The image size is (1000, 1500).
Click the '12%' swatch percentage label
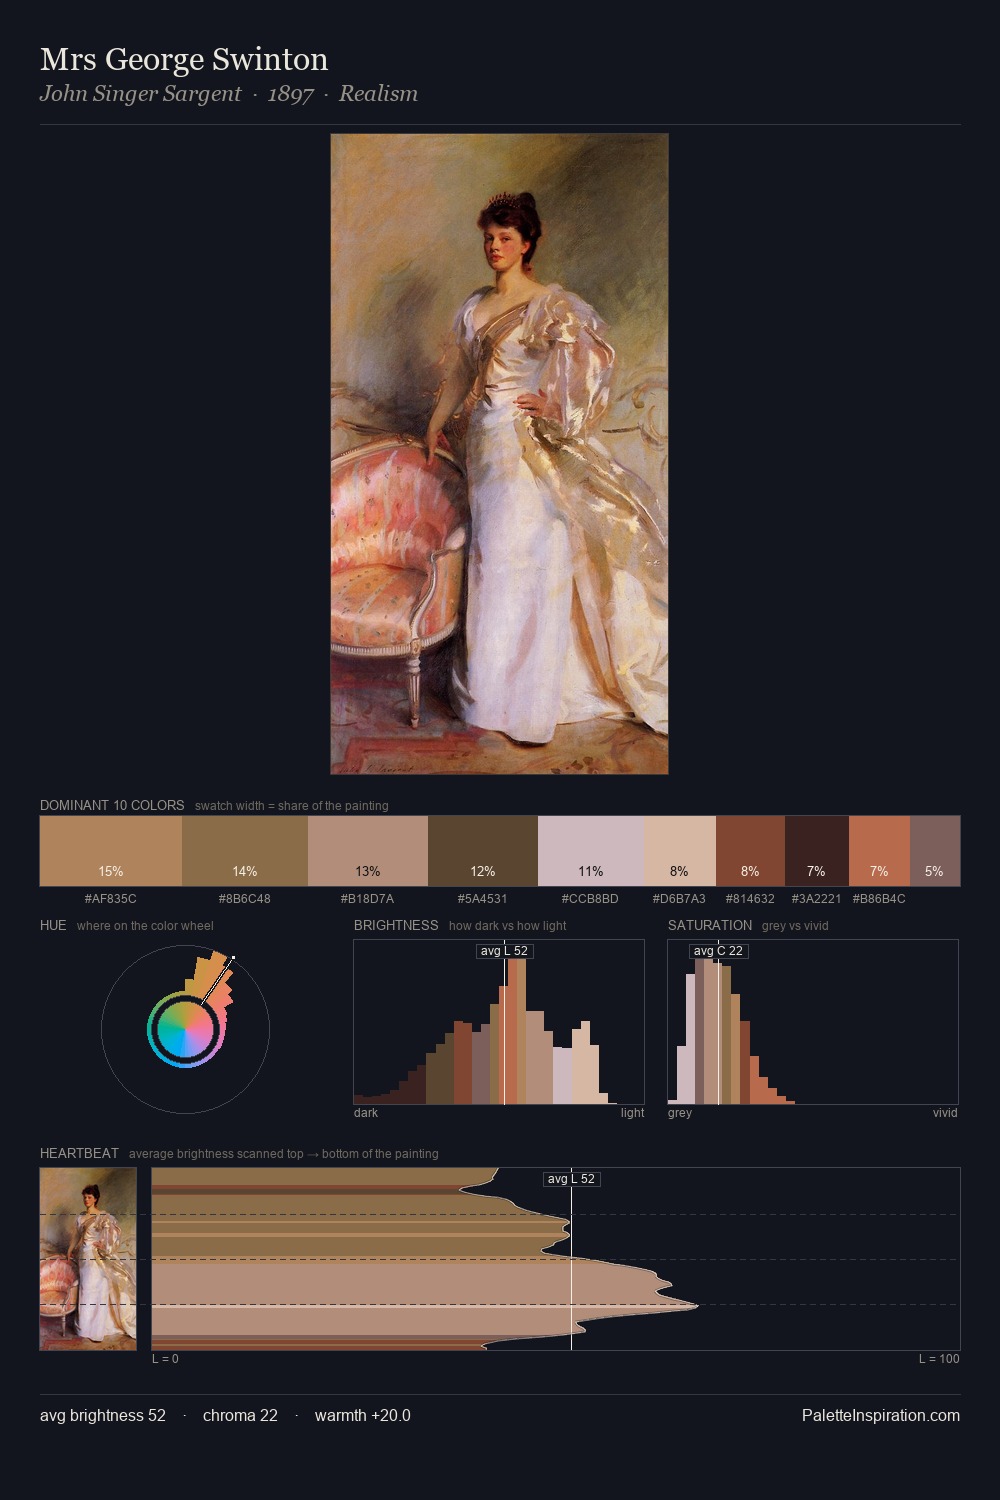coord(483,872)
